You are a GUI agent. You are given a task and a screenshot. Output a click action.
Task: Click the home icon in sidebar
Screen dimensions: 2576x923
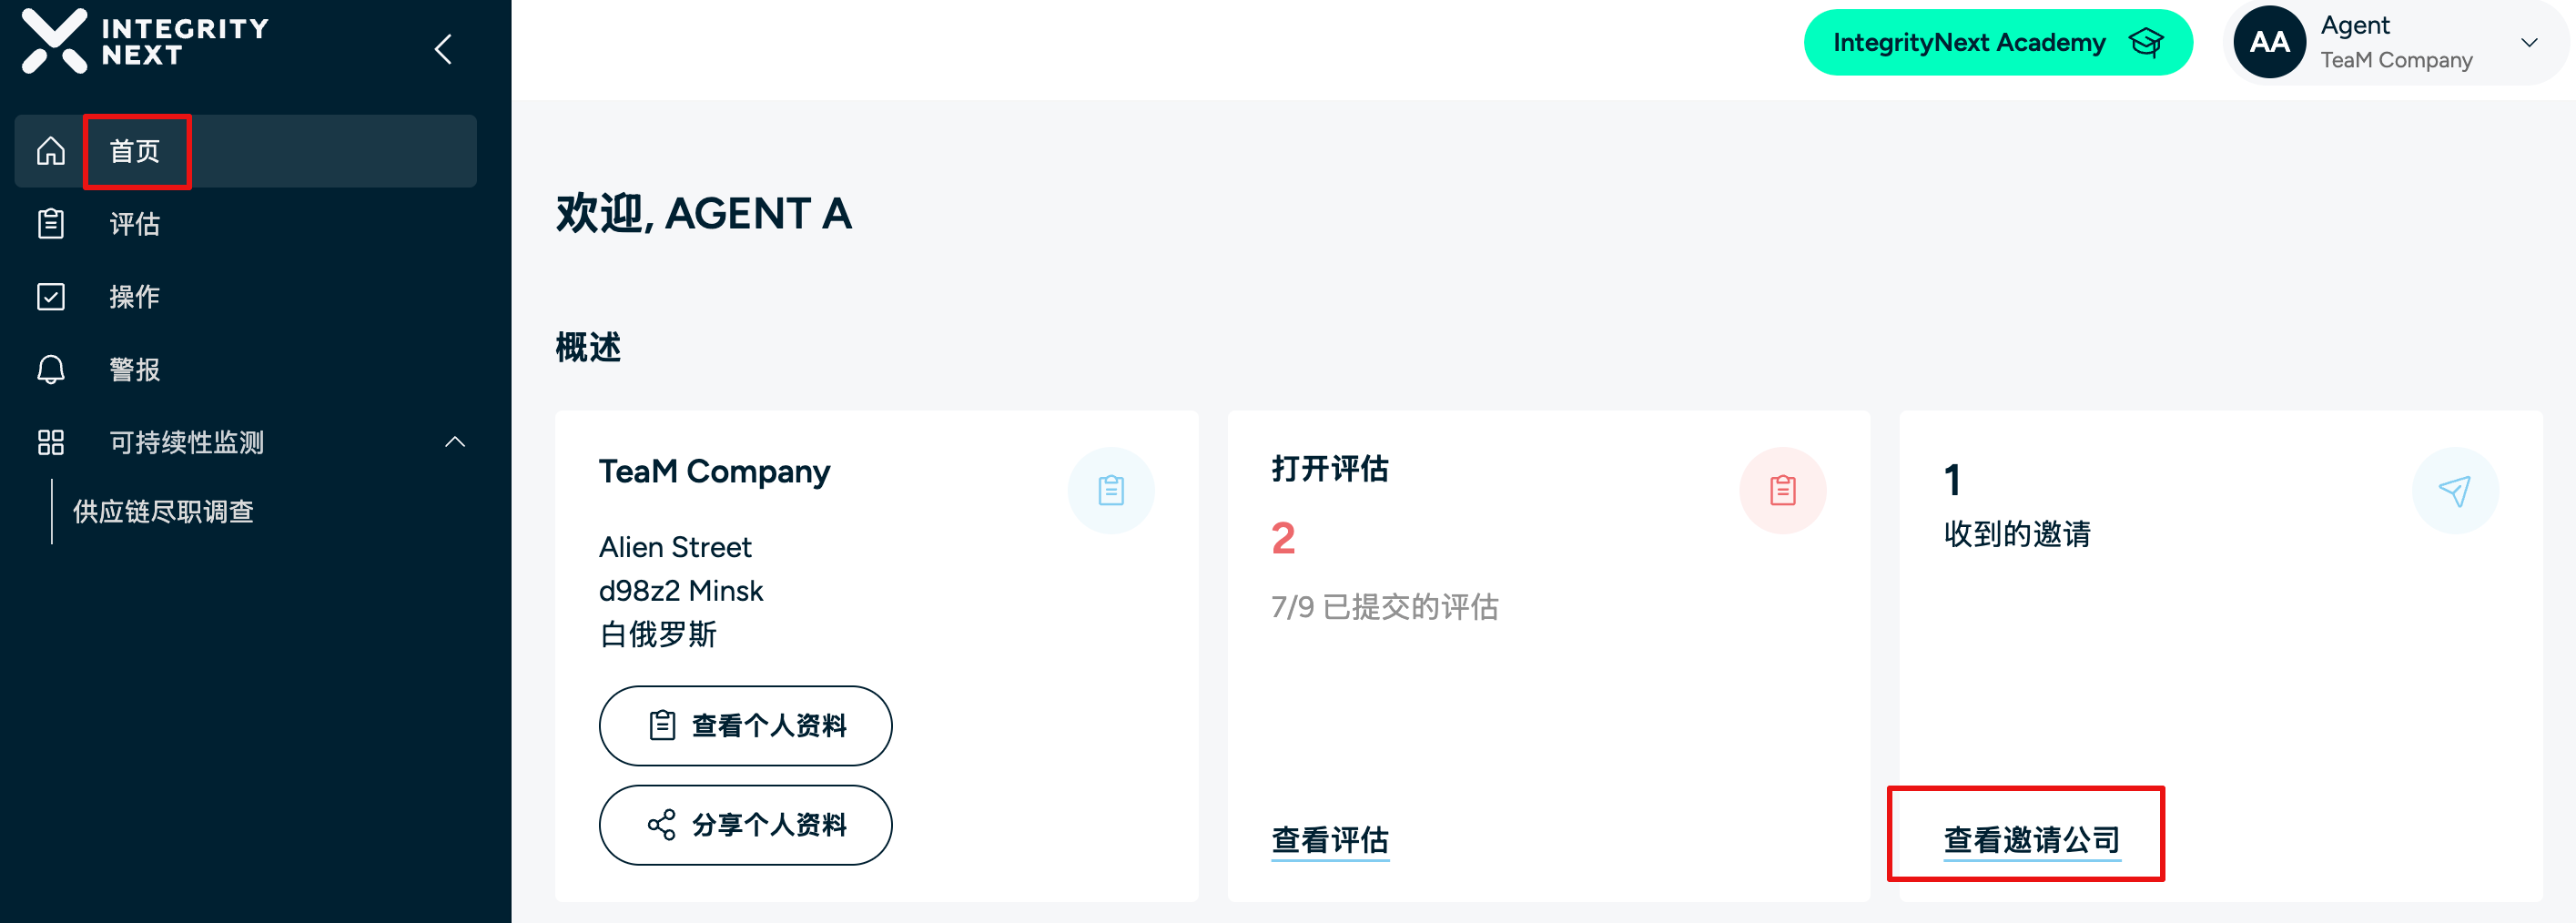click(51, 151)
